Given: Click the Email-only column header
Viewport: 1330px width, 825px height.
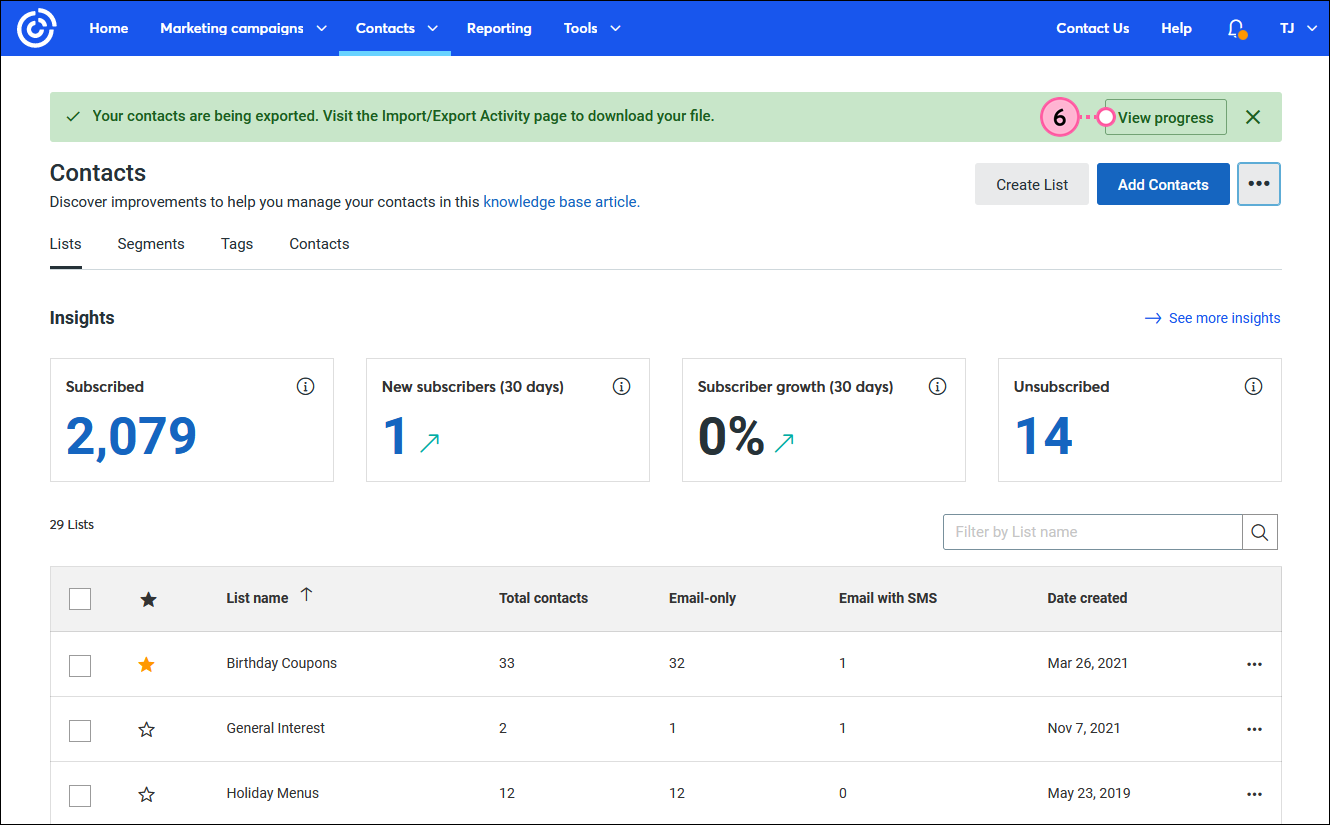Looking at the screenshot, I should coord(702,598).
